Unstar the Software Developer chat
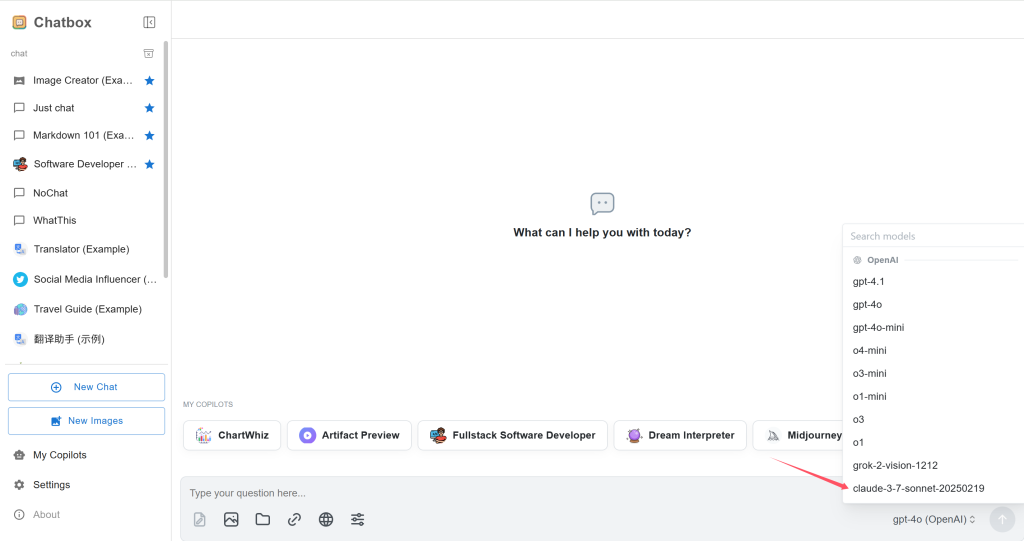 (150, 164)
